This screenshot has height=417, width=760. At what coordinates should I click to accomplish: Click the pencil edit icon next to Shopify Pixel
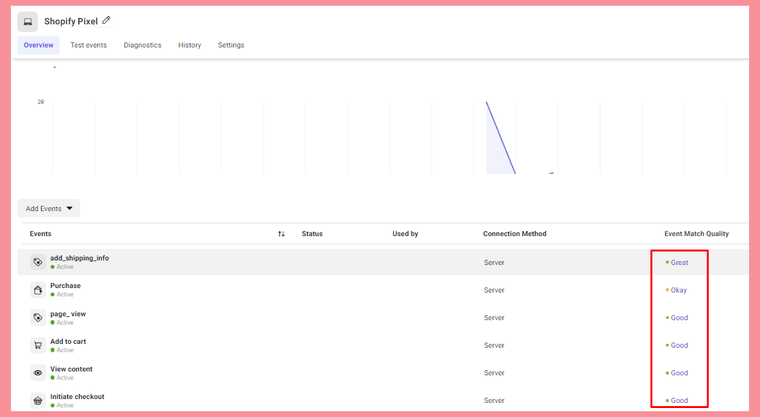[107, 20]
